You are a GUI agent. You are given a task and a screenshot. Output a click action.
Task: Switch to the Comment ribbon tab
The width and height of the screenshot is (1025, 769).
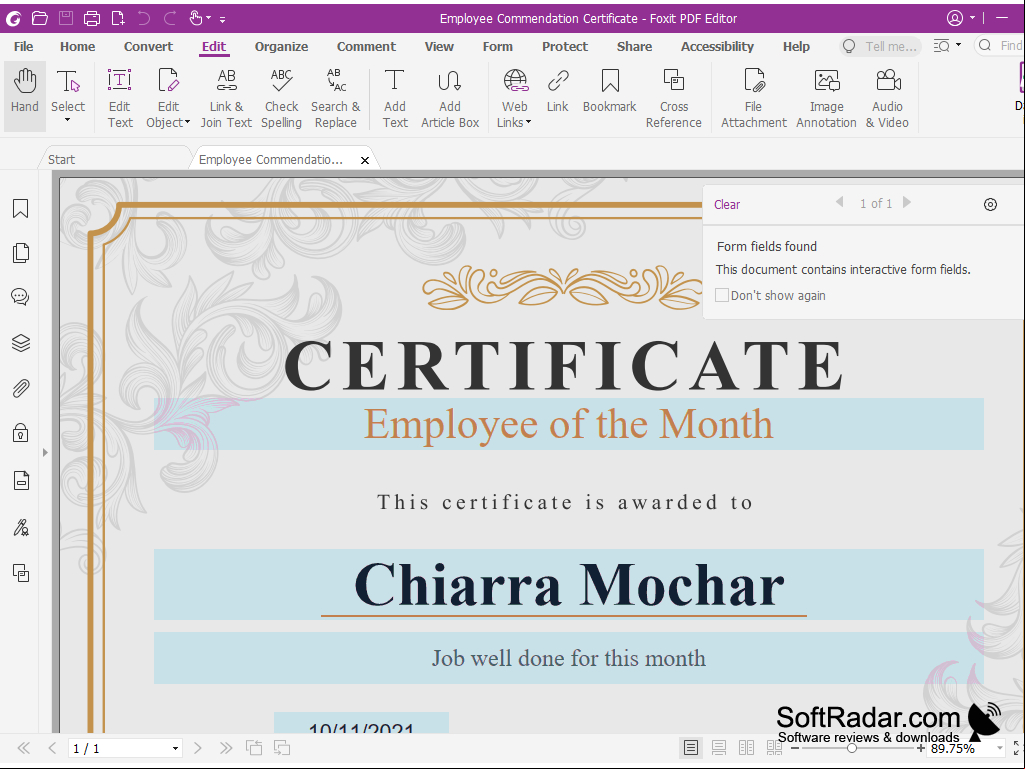[366, 46]
